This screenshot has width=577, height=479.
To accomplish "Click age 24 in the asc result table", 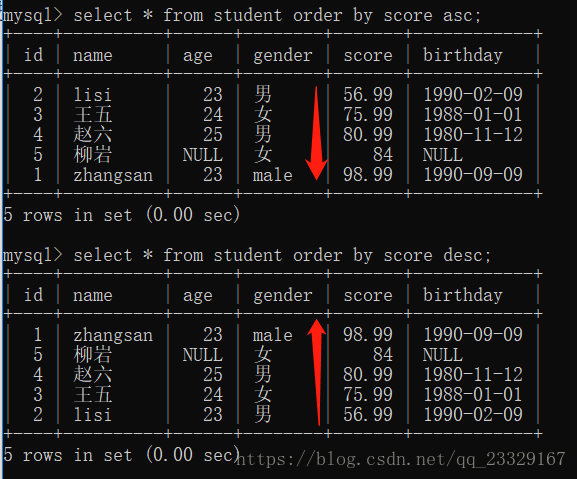I will point(213,114).
